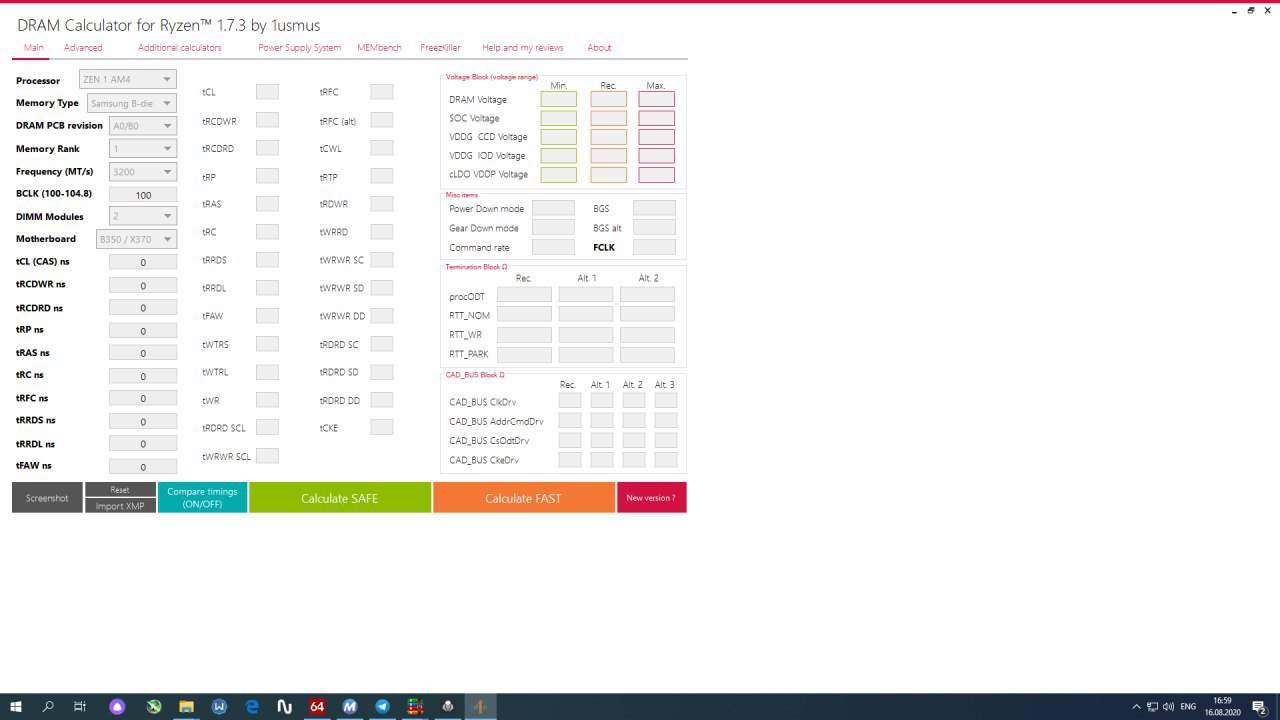
Task: Click the tCL (CAS) ns input field
Action: pyautogui.click(x=143, y=262)
